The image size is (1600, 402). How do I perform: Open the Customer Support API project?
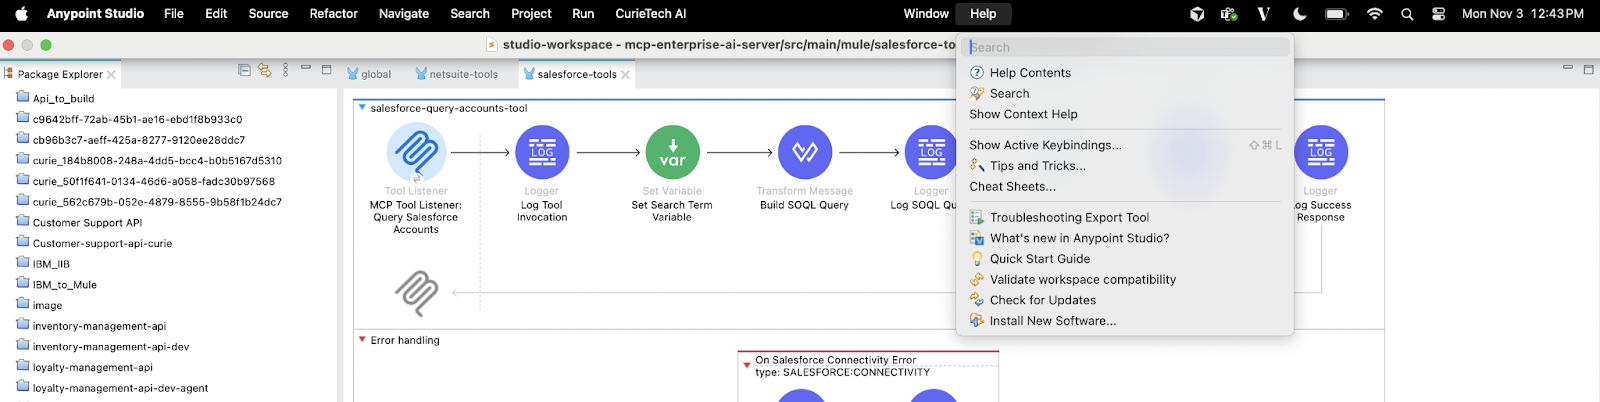[80, 222]
